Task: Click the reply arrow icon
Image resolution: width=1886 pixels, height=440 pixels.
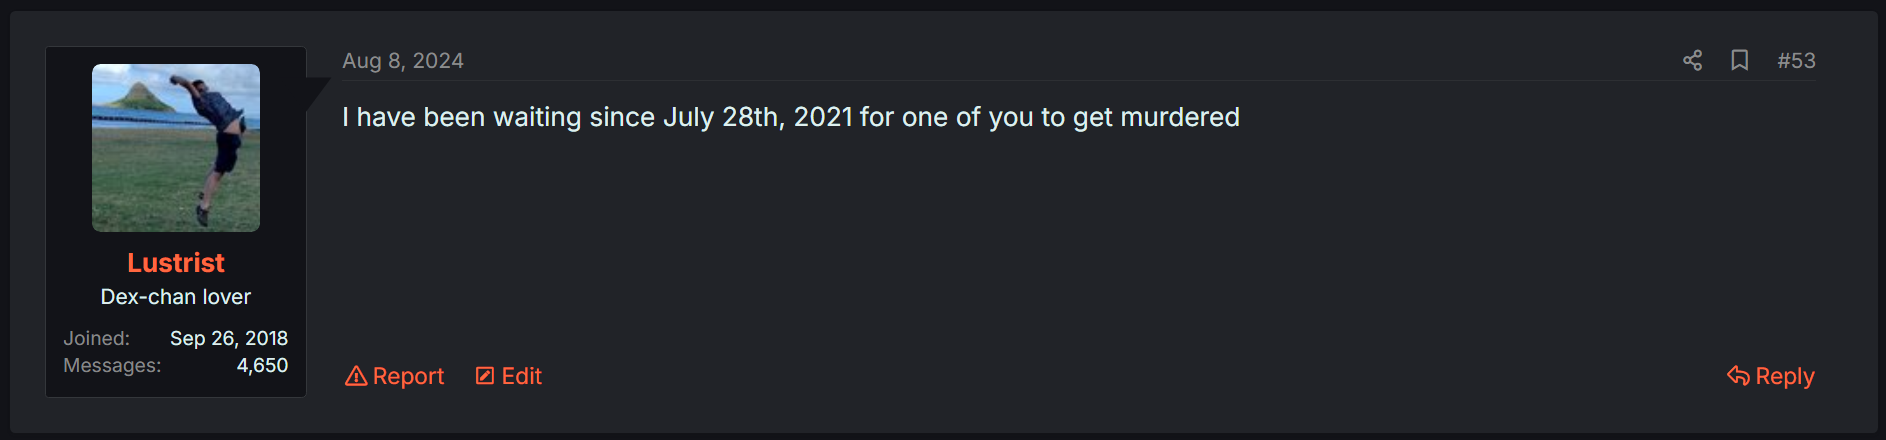Action: click(1738, 376)
